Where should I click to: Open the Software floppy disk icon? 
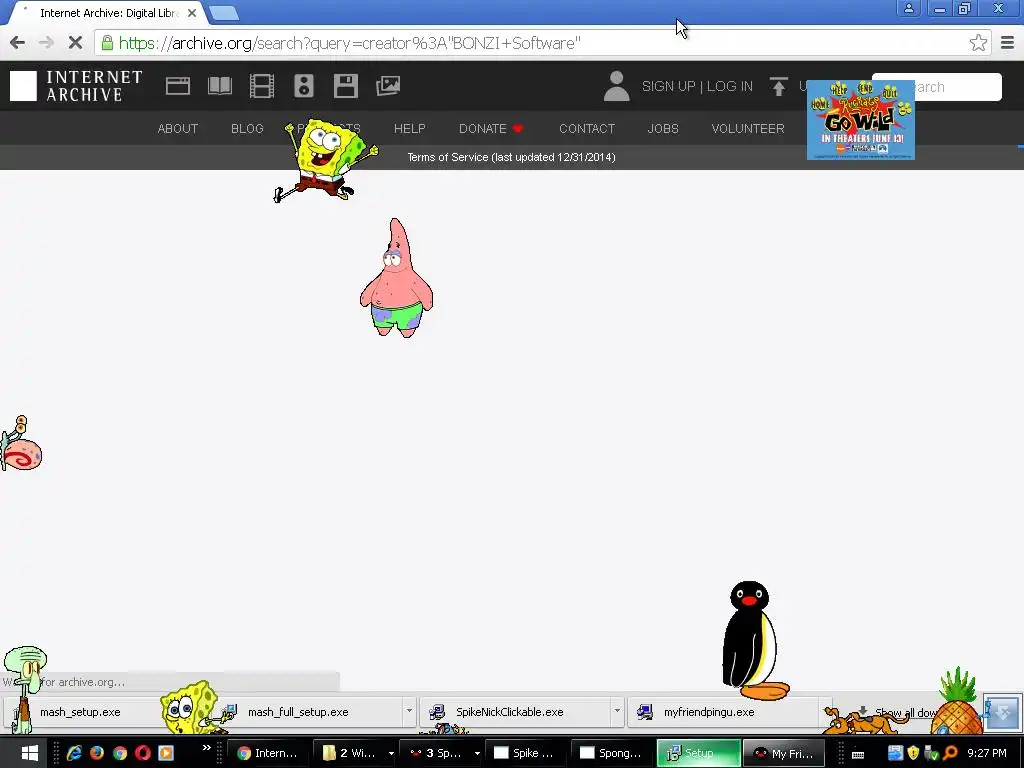coord(345,86)
